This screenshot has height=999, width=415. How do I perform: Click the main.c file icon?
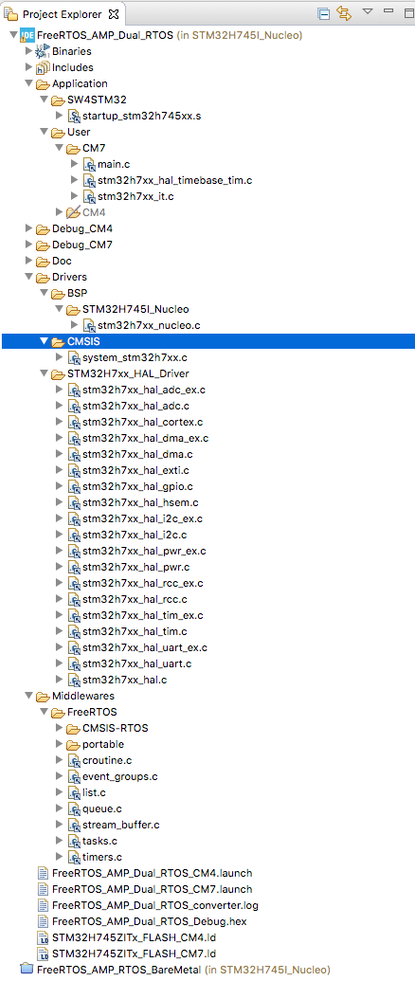point(89,164)
